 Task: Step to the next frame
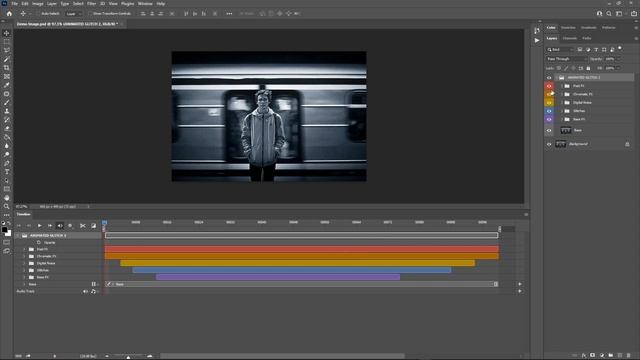pyautogui.click(x=50, y=226)
